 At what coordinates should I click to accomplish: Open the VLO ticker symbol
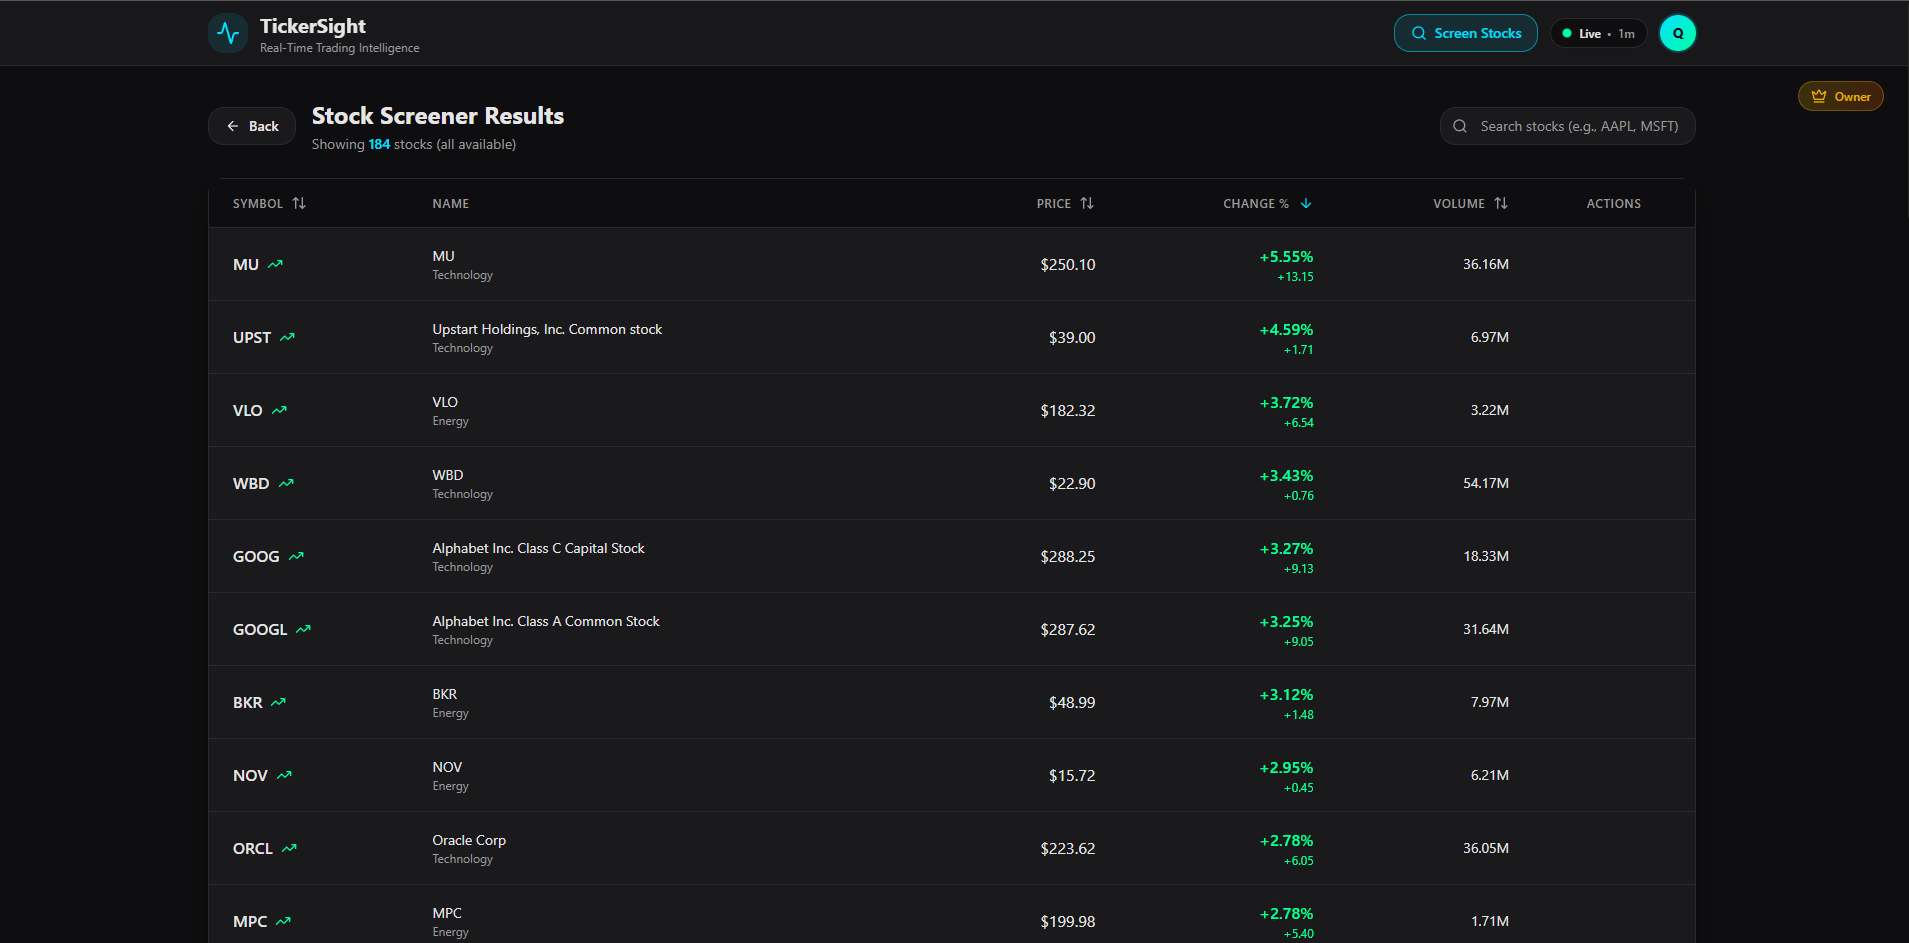(x=248, y=410)
